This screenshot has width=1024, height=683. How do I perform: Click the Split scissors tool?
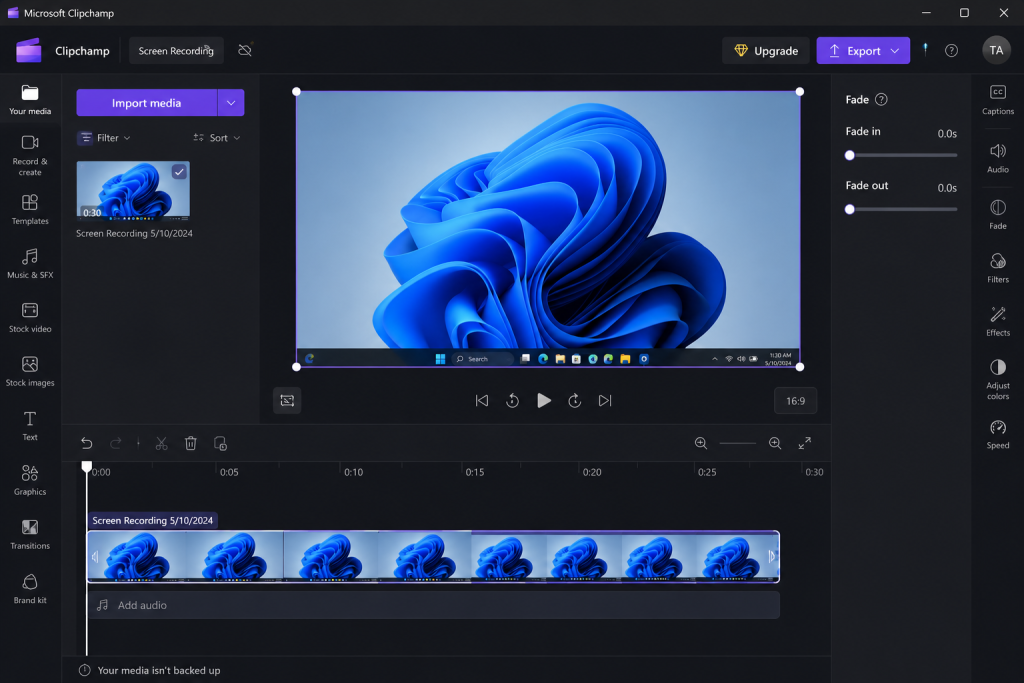(x=161, y=443)
